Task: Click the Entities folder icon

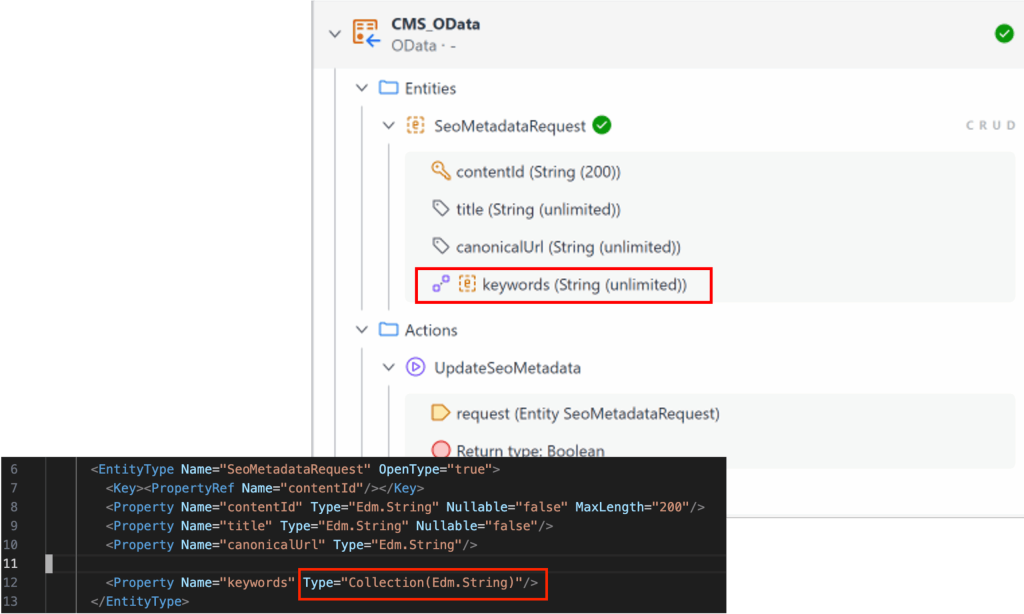Action: pyautogui.click(x=389, y=88)
